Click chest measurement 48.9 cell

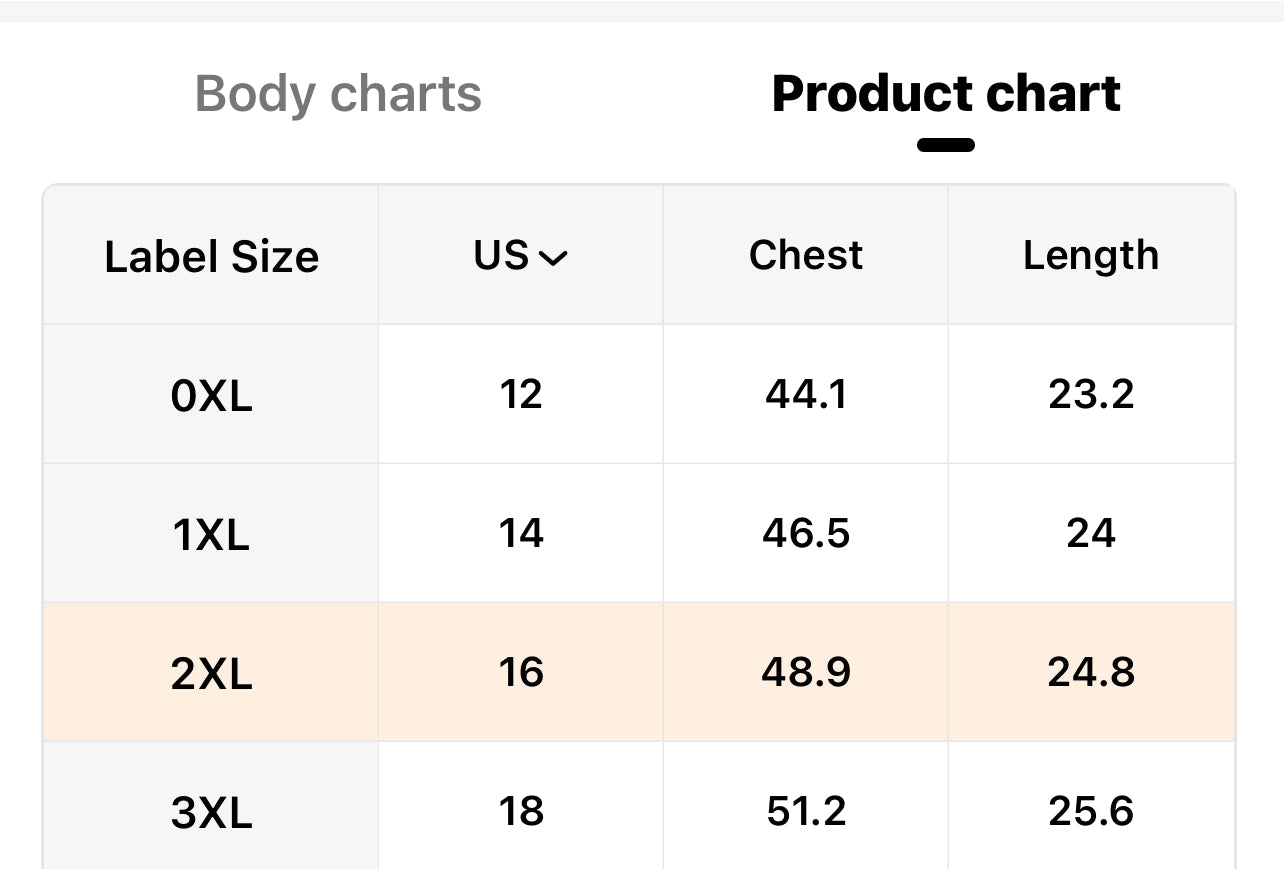coord(806,673)
